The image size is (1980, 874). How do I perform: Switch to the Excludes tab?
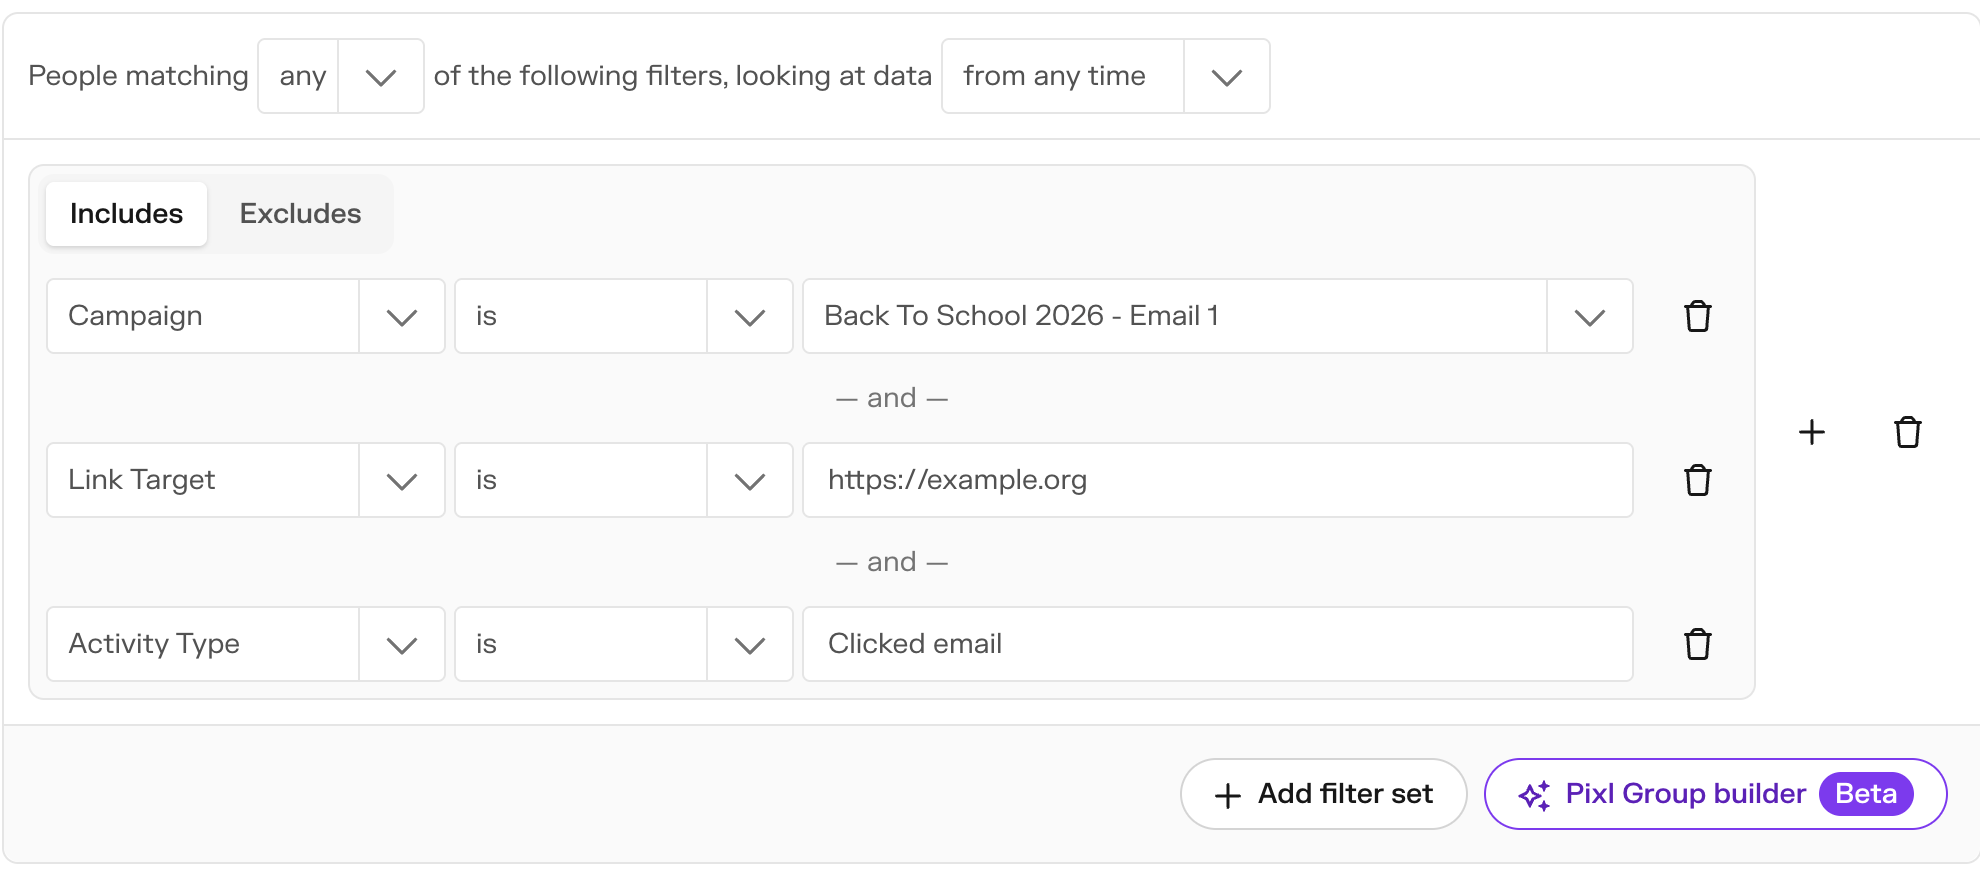[x=300, y=214]
